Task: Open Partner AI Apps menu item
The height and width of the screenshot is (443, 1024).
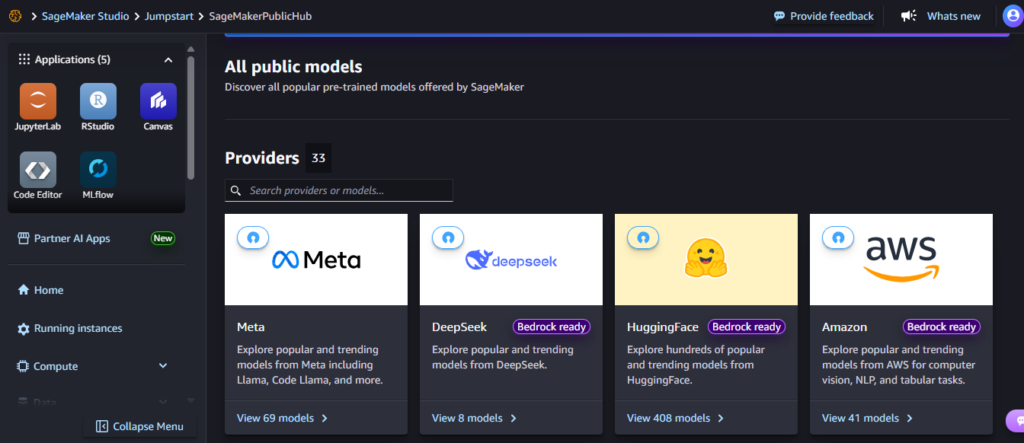Action: [63, 238]
